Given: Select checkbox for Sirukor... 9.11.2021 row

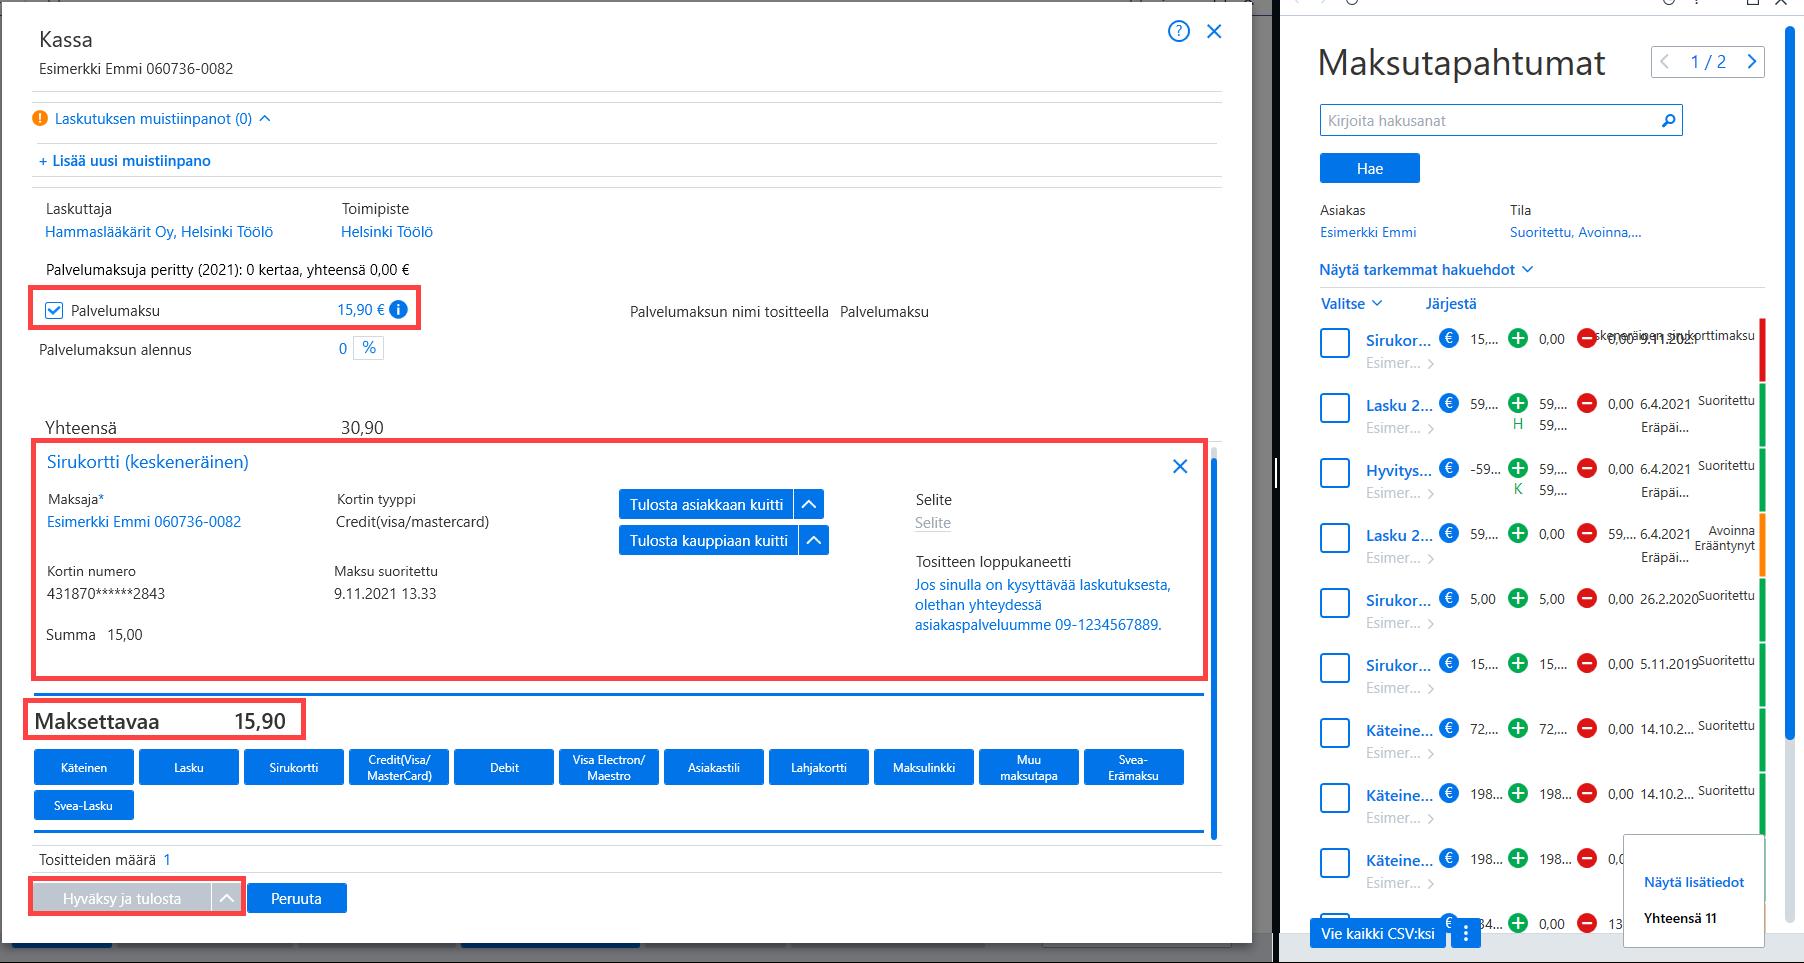Looking at the screenshot, I should 1335,343.
